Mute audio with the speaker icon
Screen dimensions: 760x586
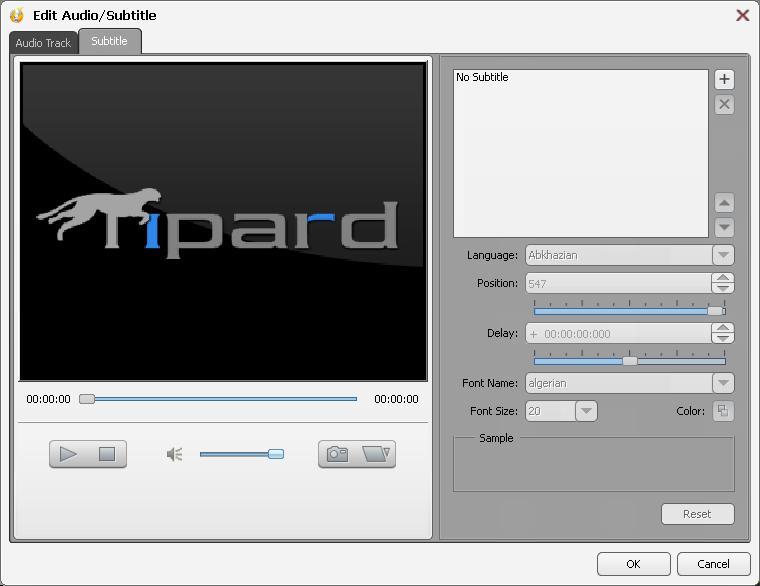click(174, 454)
